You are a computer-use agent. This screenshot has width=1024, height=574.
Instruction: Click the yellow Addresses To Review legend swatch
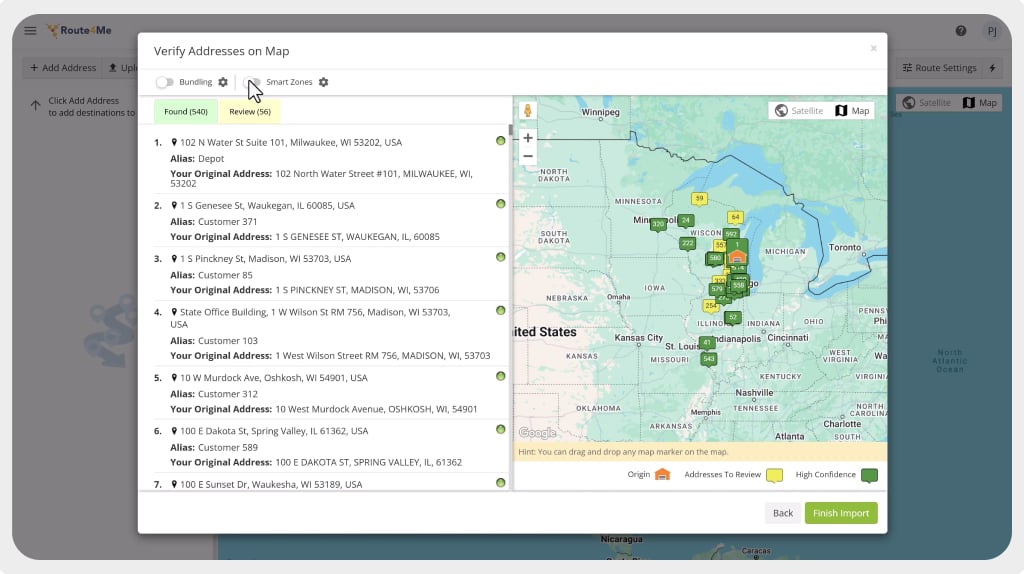pyautogui.click(x=774, y=475)
